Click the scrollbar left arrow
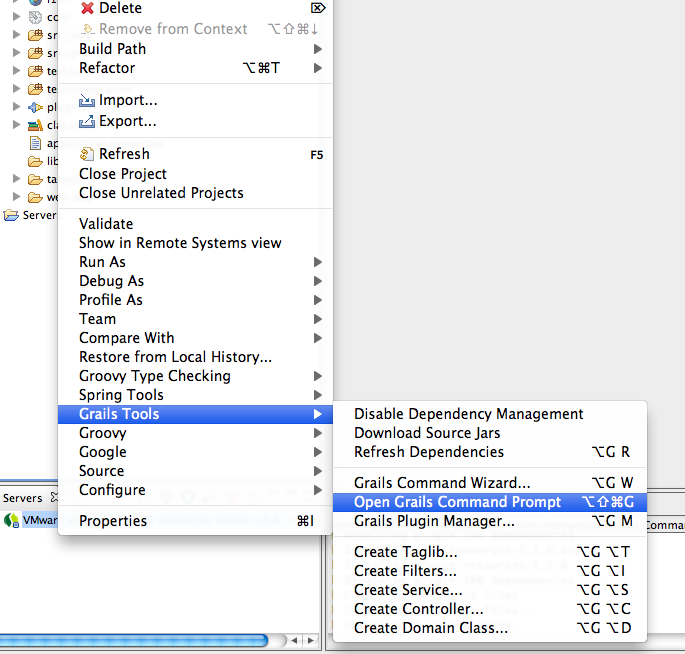The width and height of the screenshot is (685, 654). point(294,641)
